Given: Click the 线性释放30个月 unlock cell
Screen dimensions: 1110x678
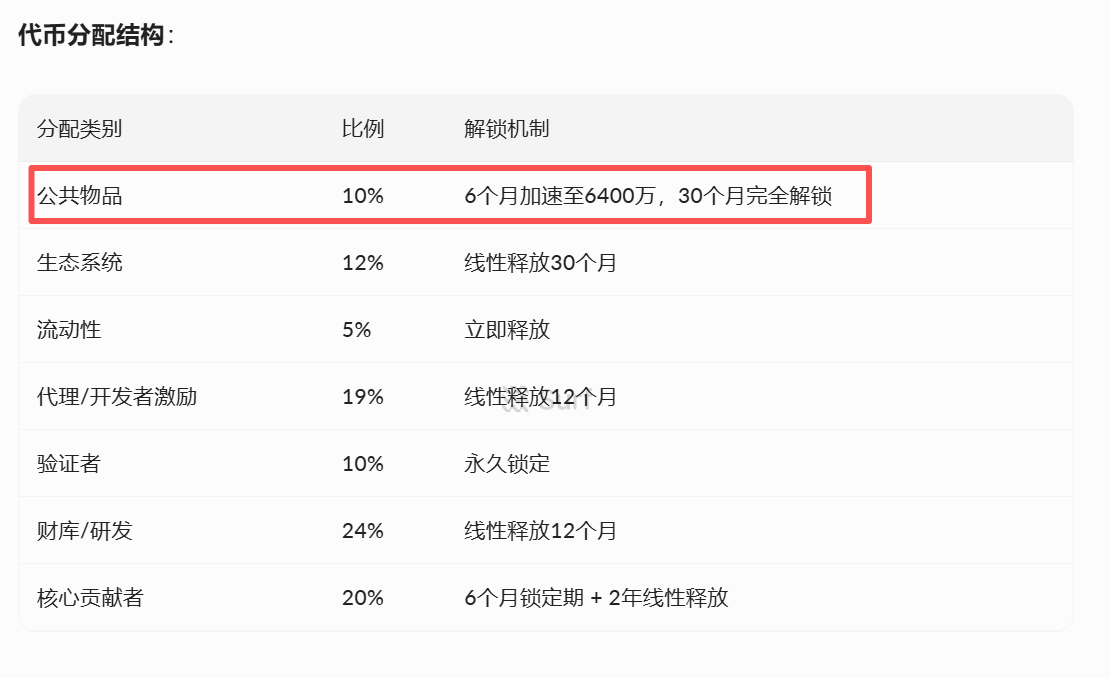Looking at the screenshot, I should 540,263.
